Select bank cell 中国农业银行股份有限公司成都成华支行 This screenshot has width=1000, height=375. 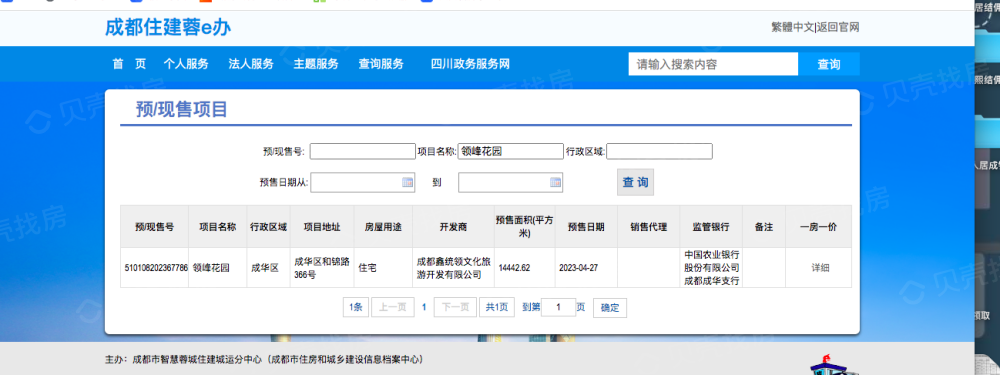tap(711, 268)
